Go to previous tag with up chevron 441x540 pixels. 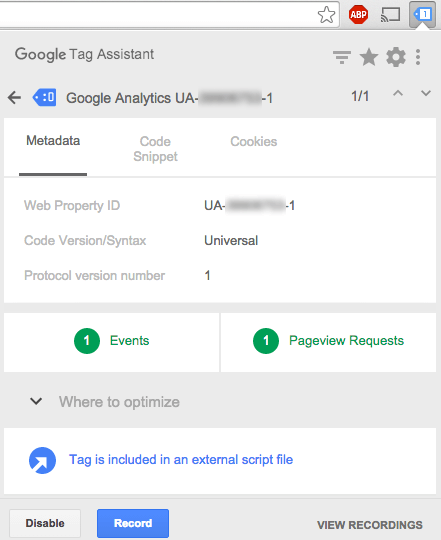398,93
